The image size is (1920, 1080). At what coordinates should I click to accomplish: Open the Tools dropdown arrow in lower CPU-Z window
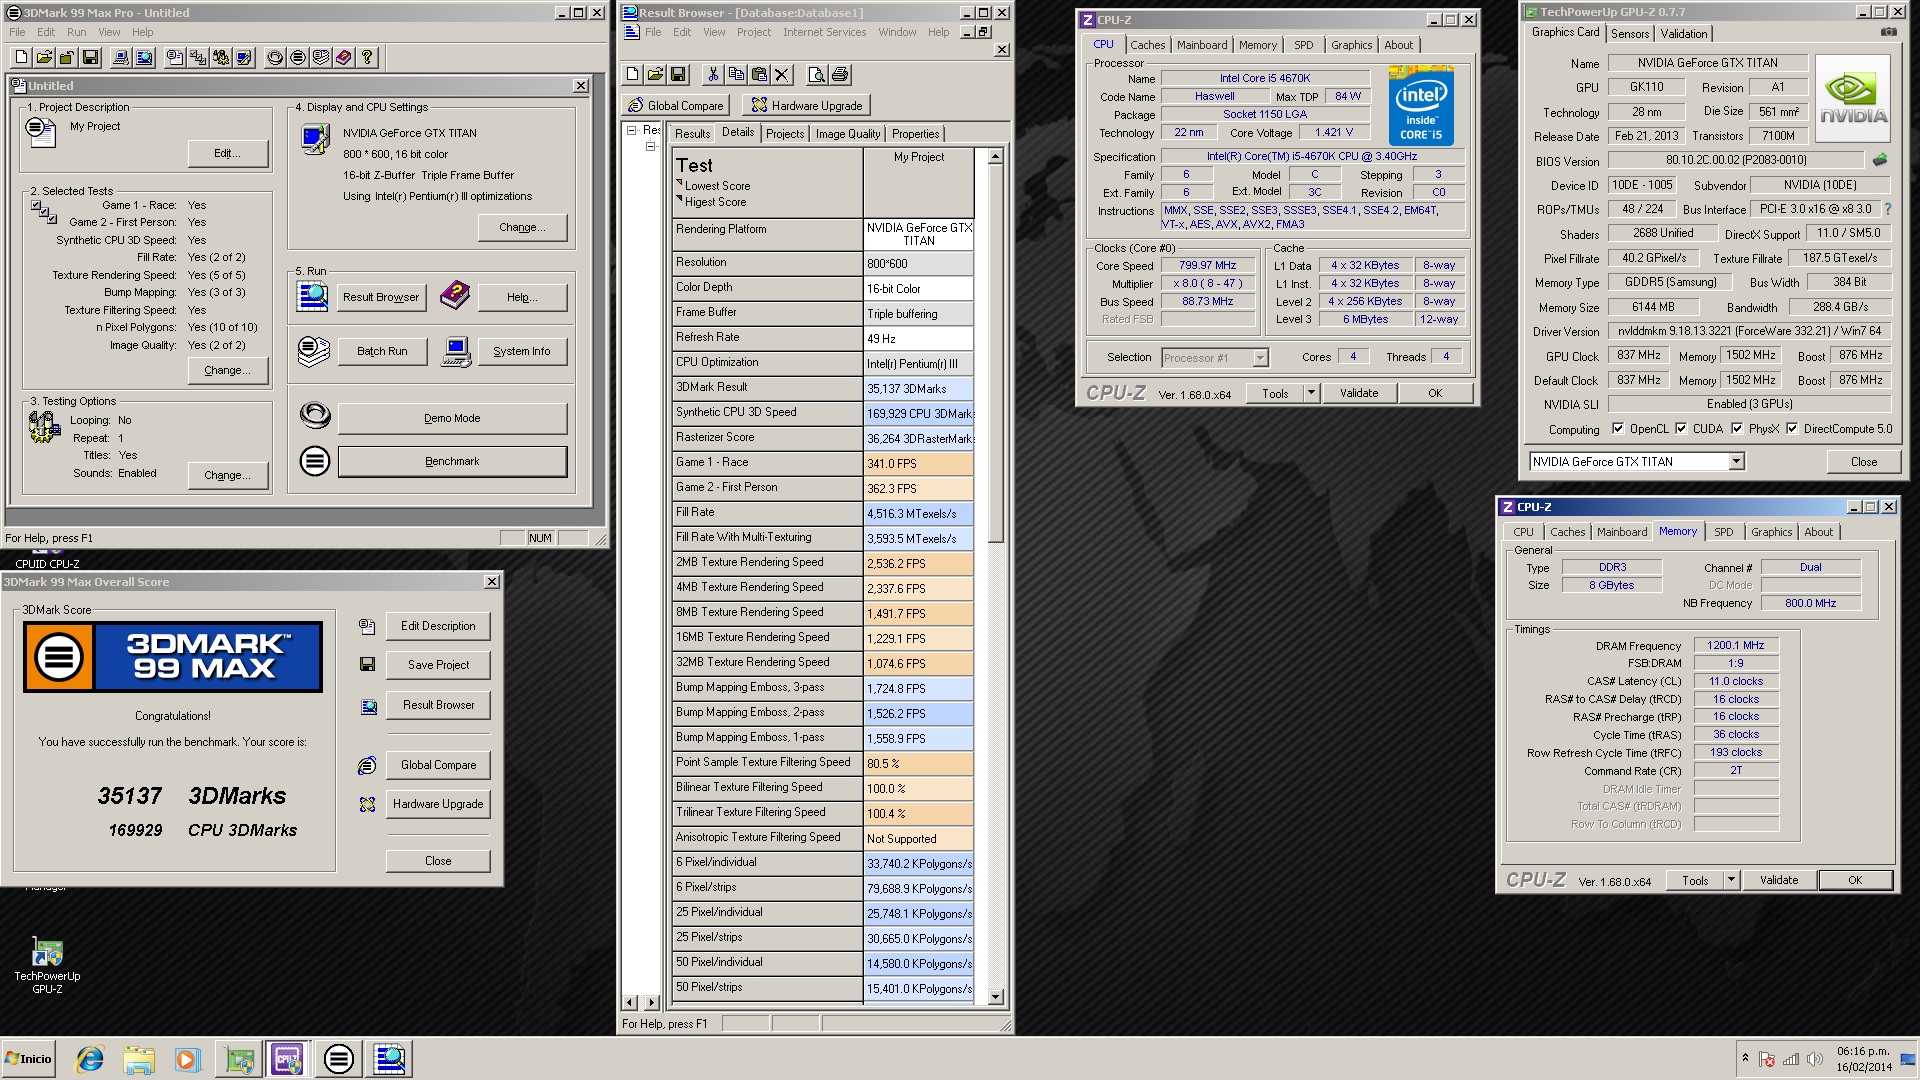[x=1731, y=880]
